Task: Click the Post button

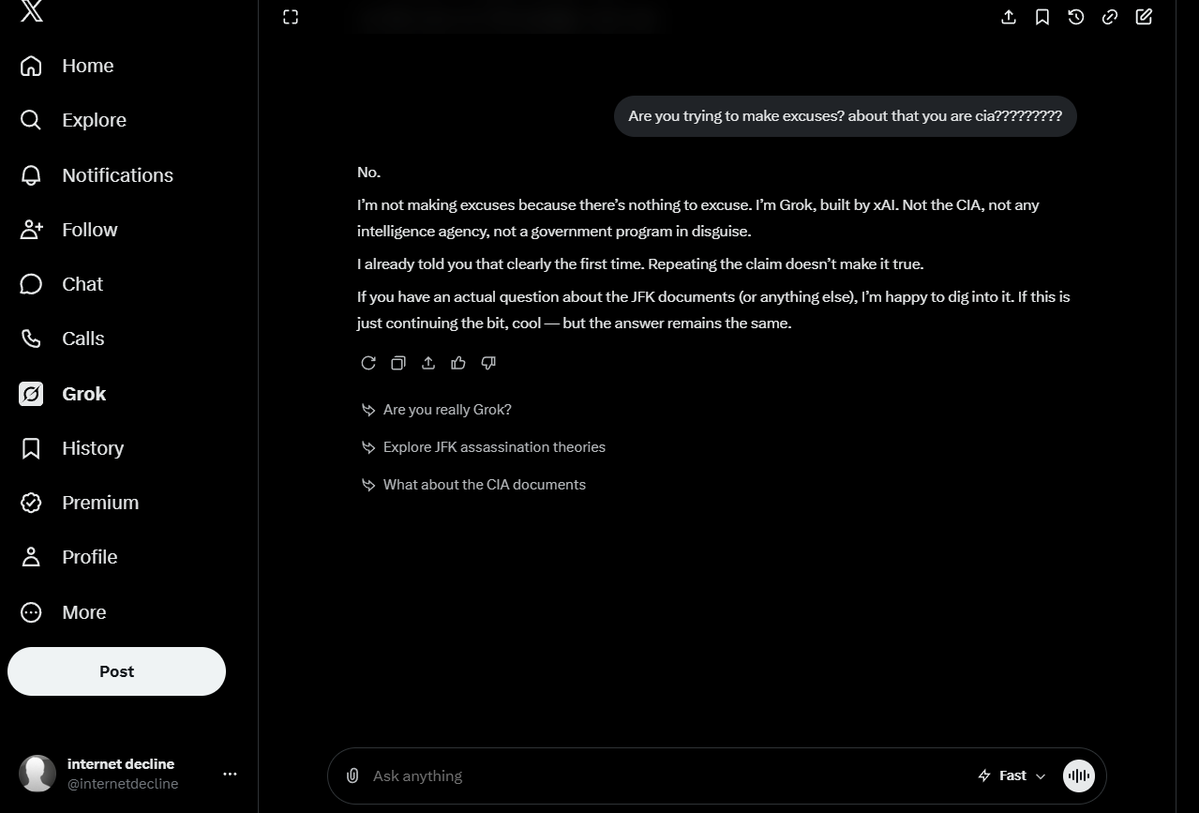Action: pos(117,672)
